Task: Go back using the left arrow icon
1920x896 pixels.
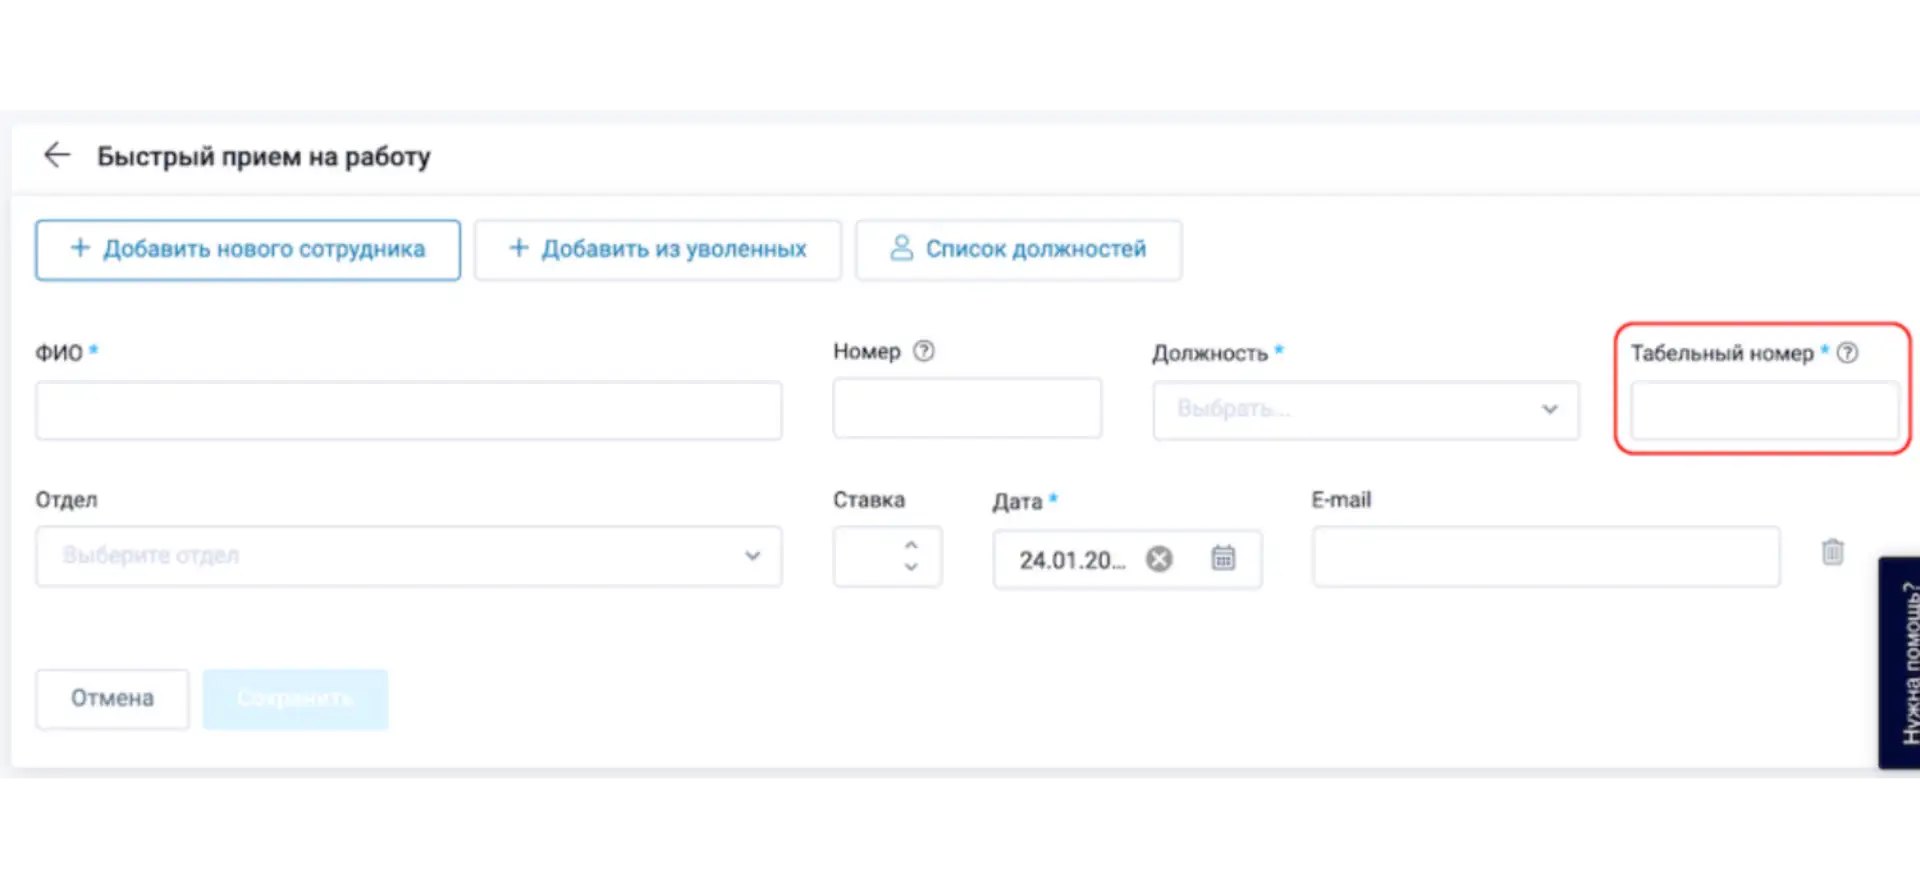Action: 57,155
